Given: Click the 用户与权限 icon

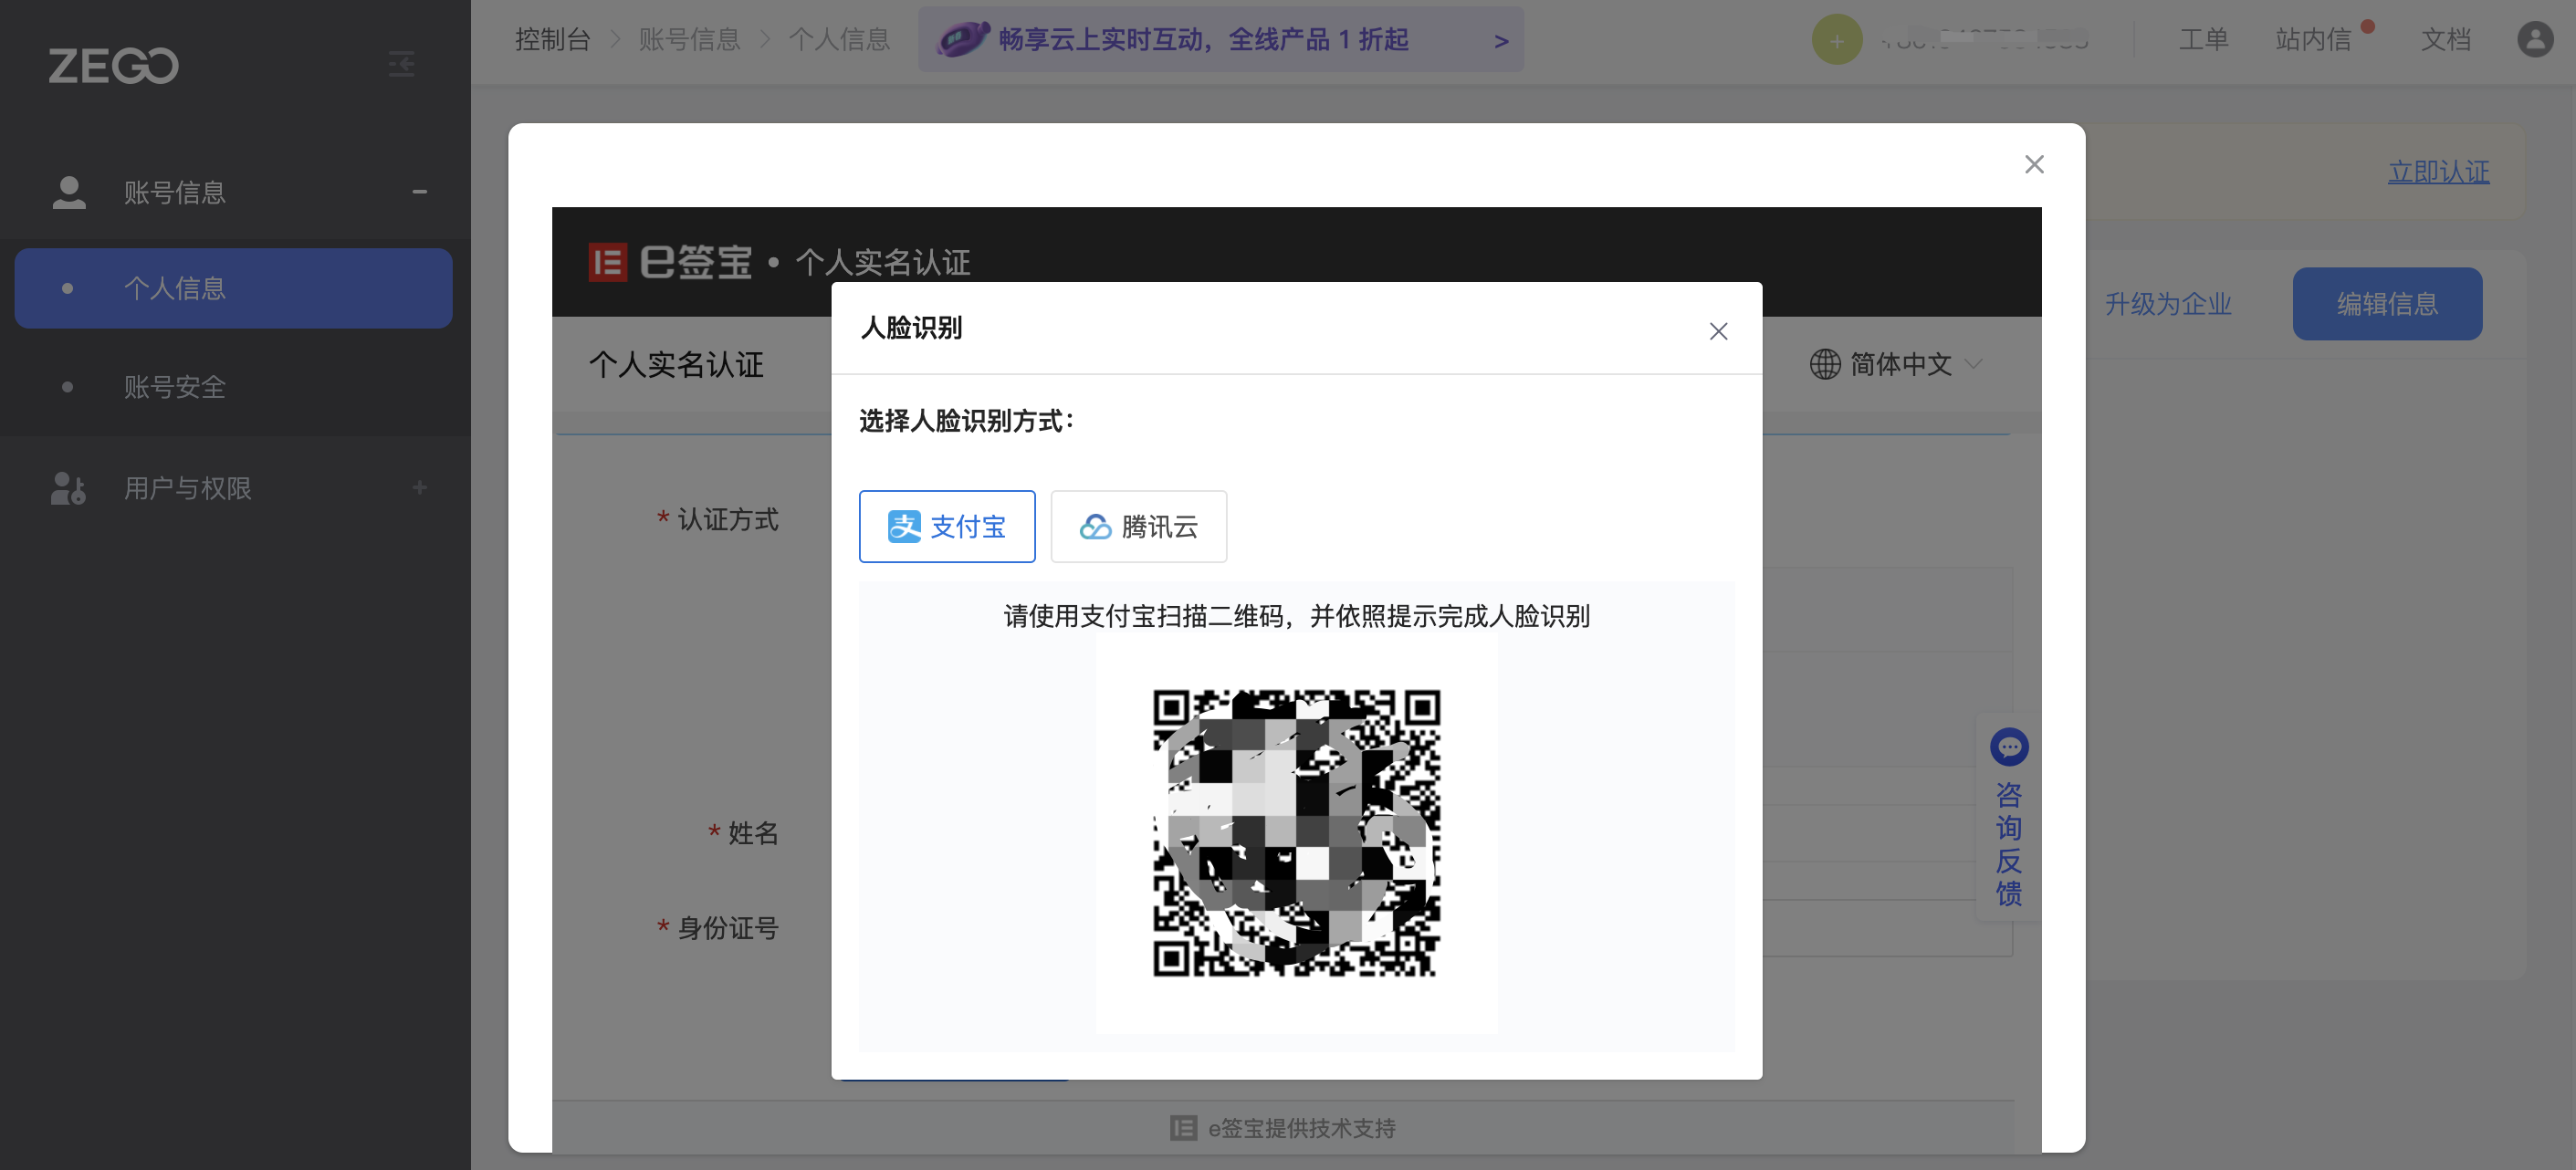Looking at the screenshot, I should (x=68, y=488).
